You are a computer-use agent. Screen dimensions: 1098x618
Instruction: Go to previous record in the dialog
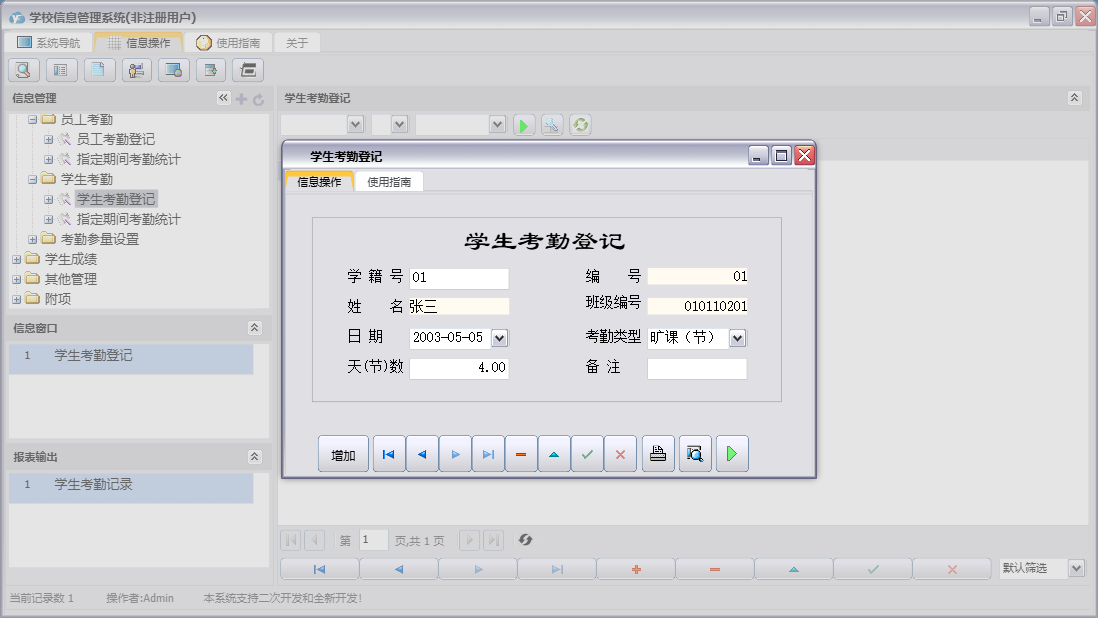coord(422,454)
